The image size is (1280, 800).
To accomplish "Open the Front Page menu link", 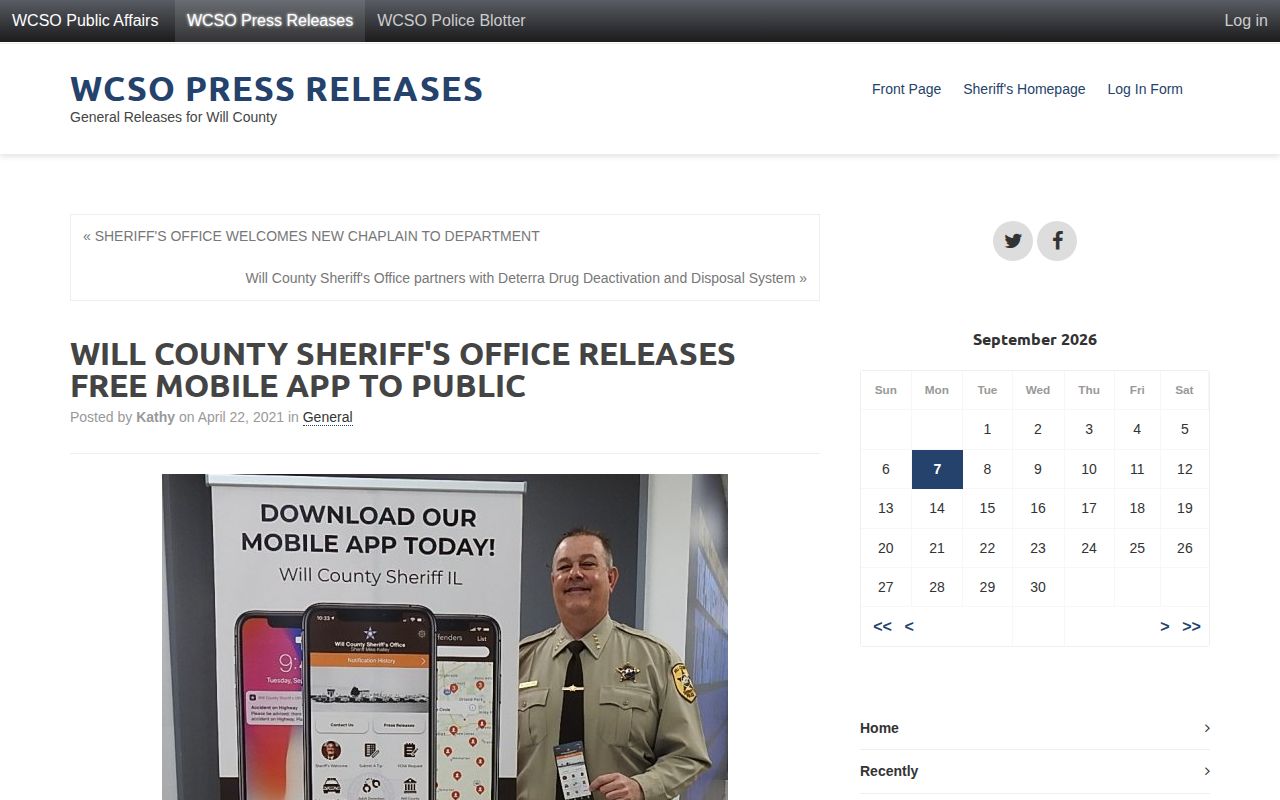I will click(906, 89).
